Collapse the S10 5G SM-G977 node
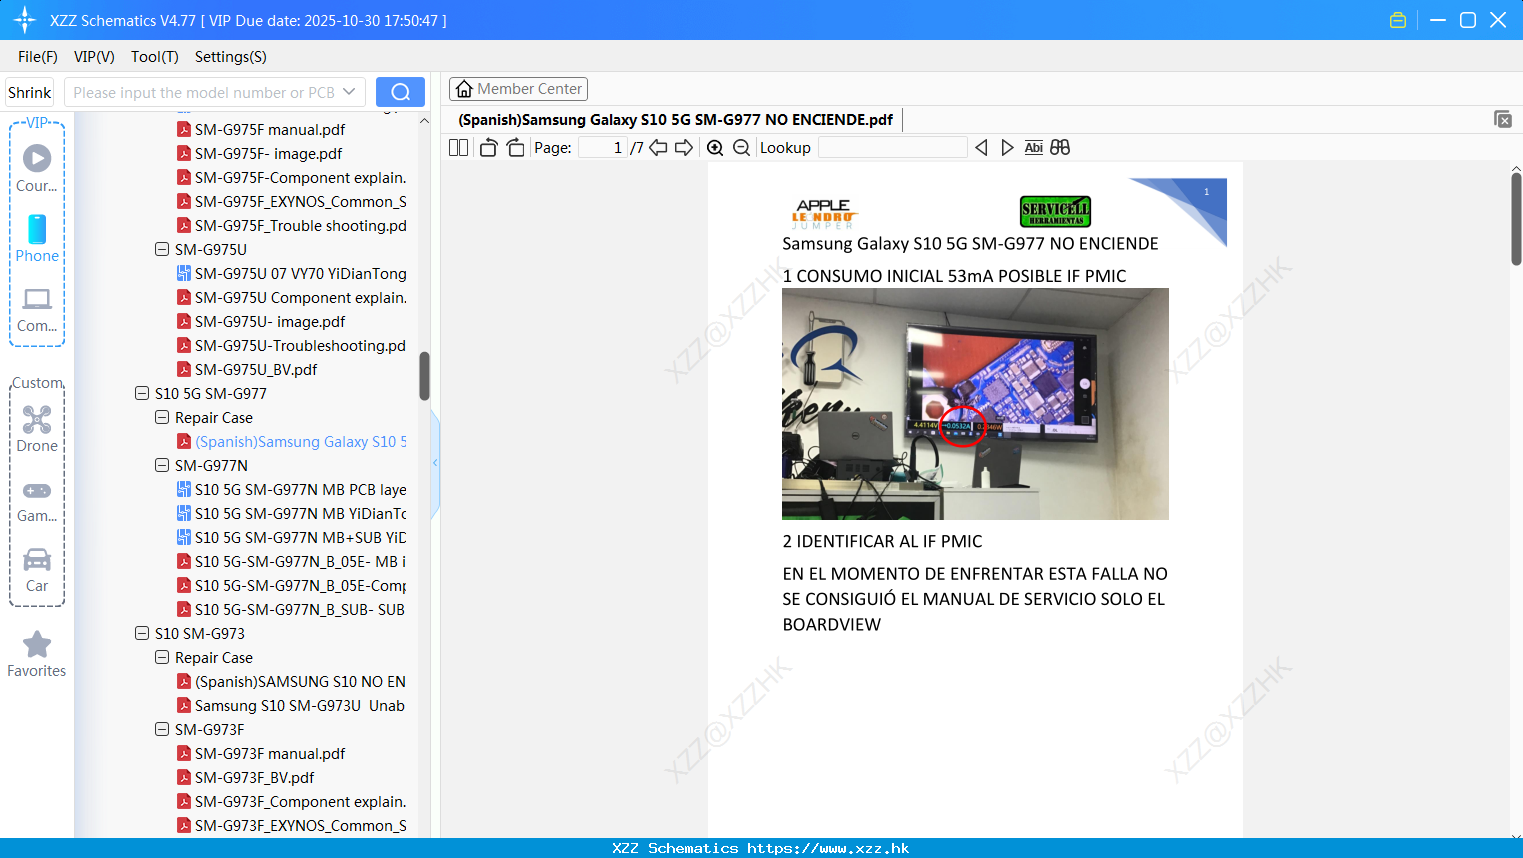This screenshot has height=858, width=1523. point(142,393)
